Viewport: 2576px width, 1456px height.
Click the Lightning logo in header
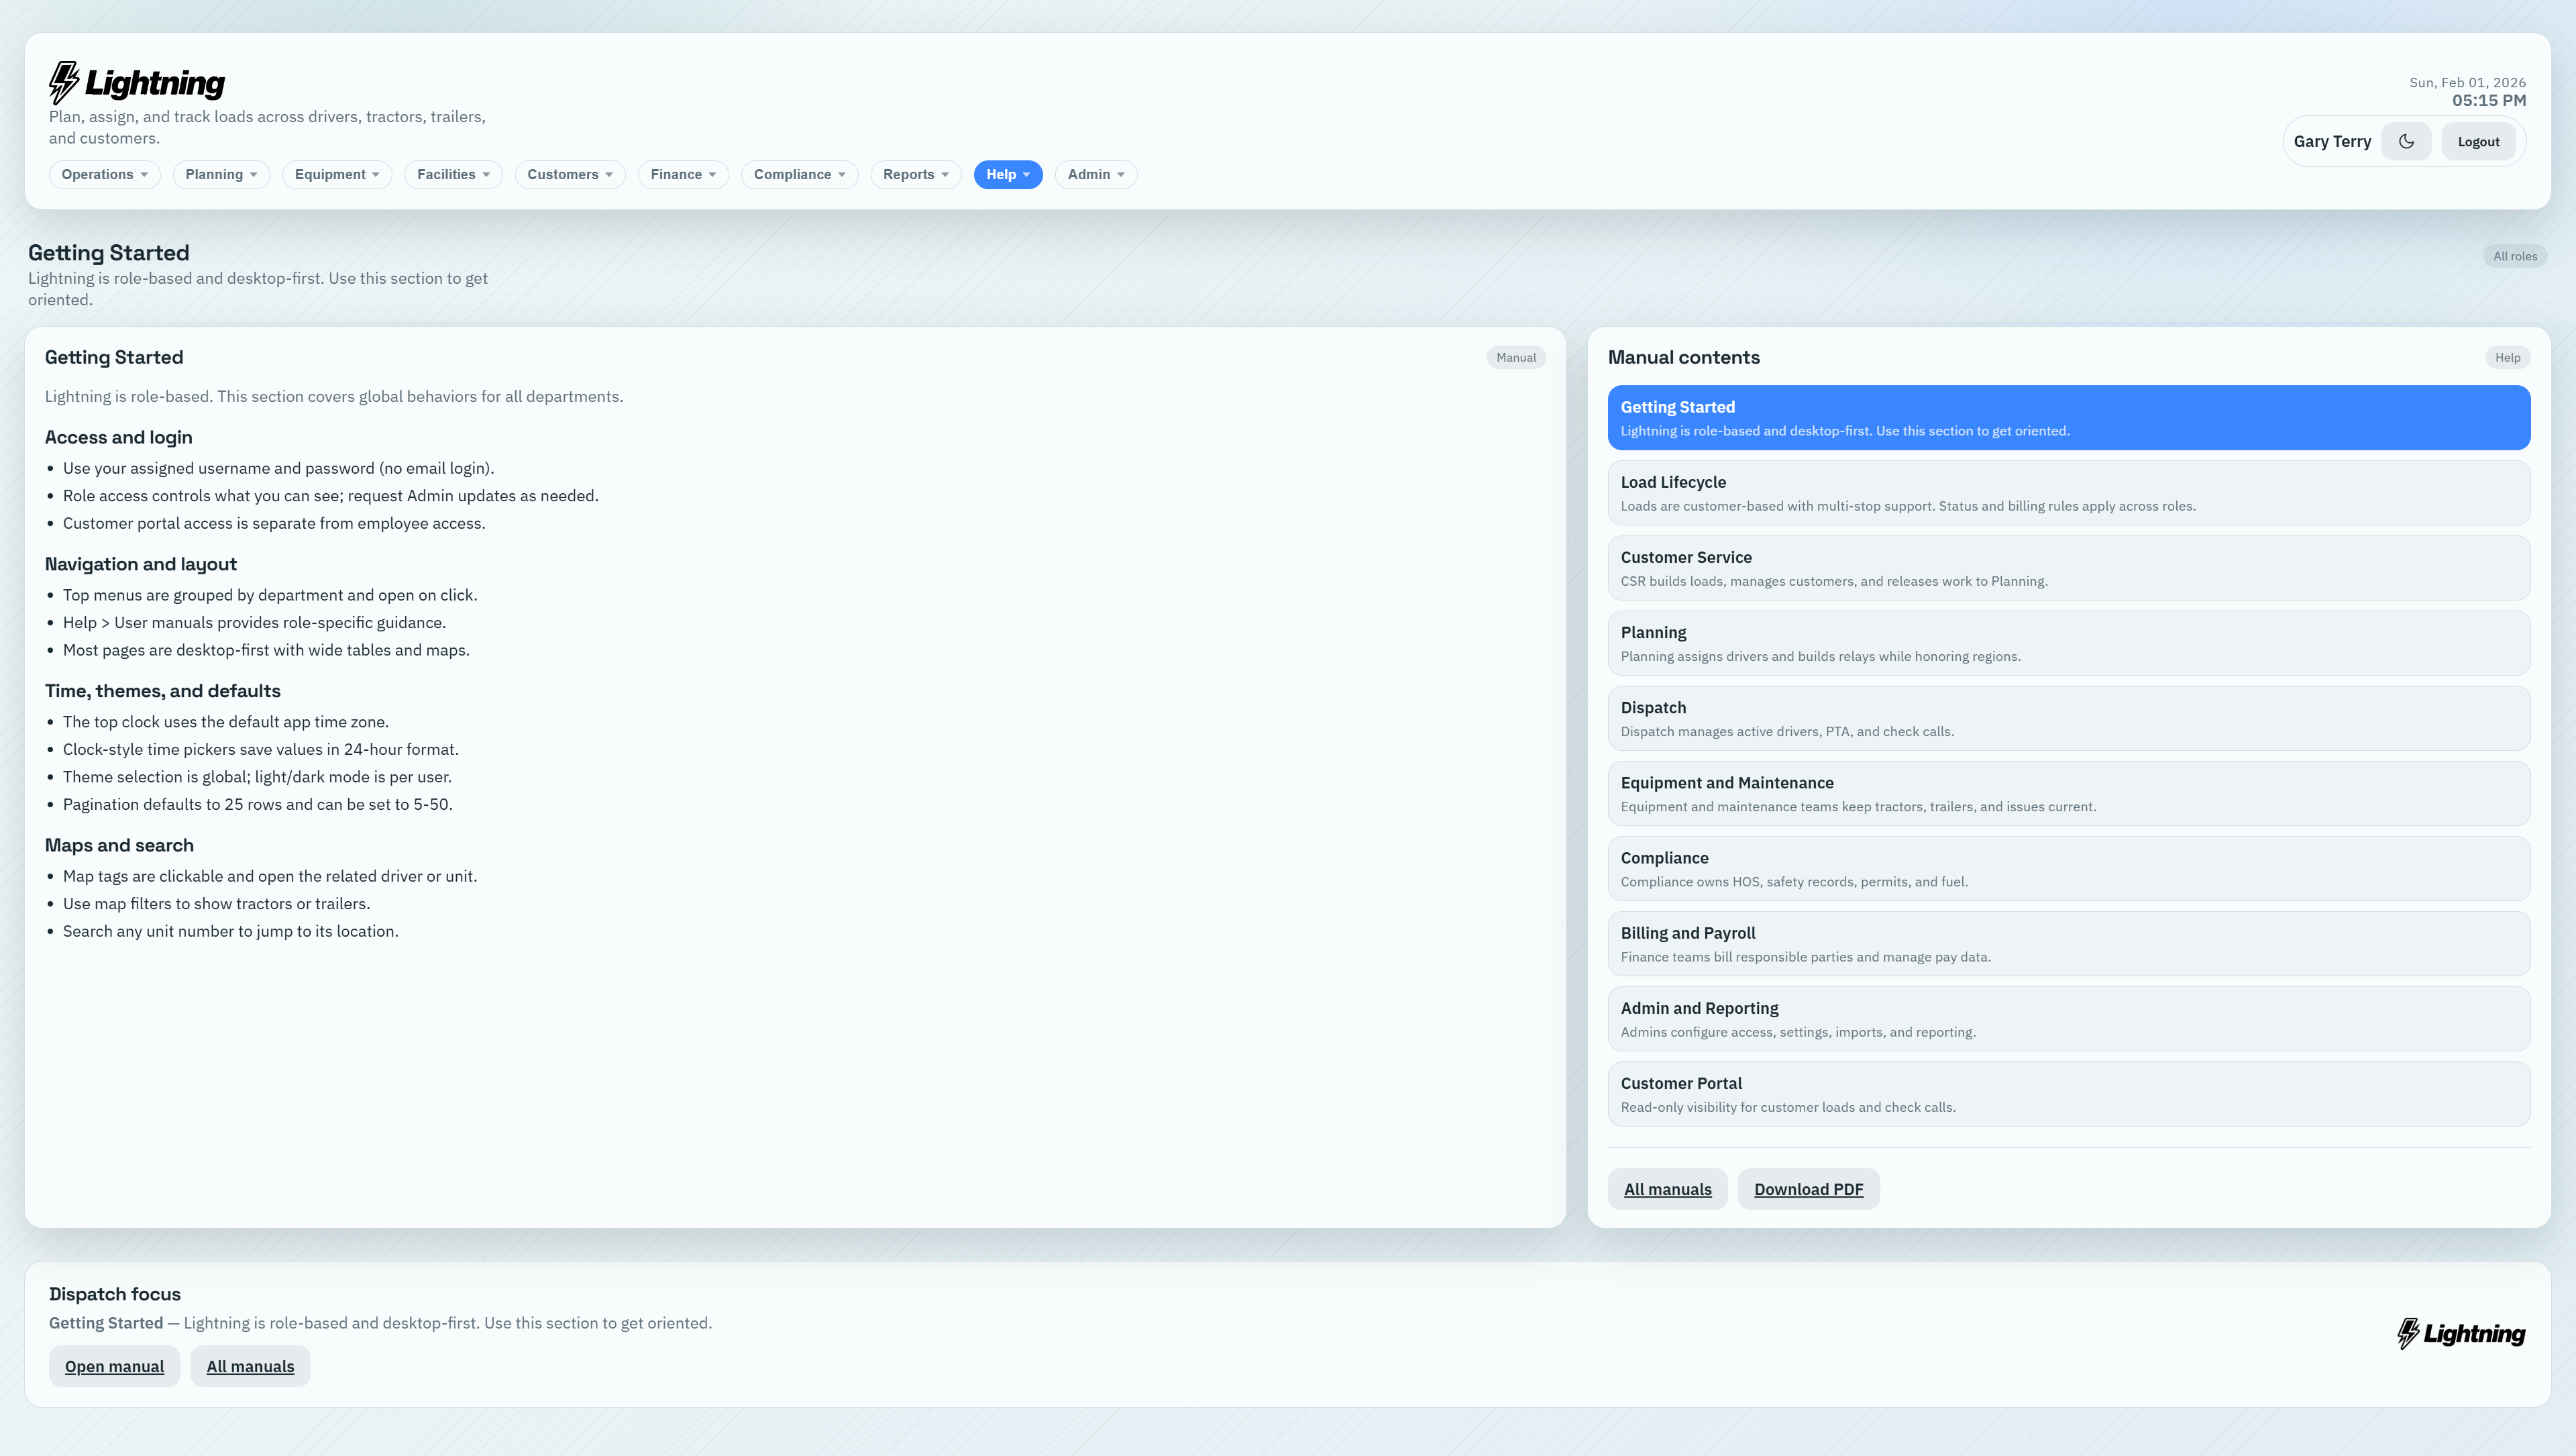coord(137,82)
